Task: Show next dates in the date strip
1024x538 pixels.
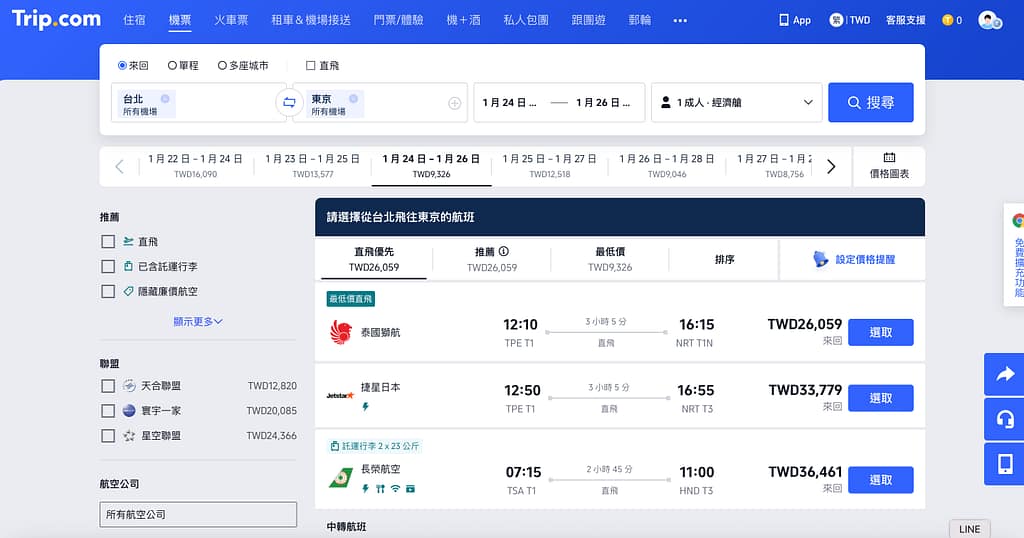Action: [x=831, y=166]
